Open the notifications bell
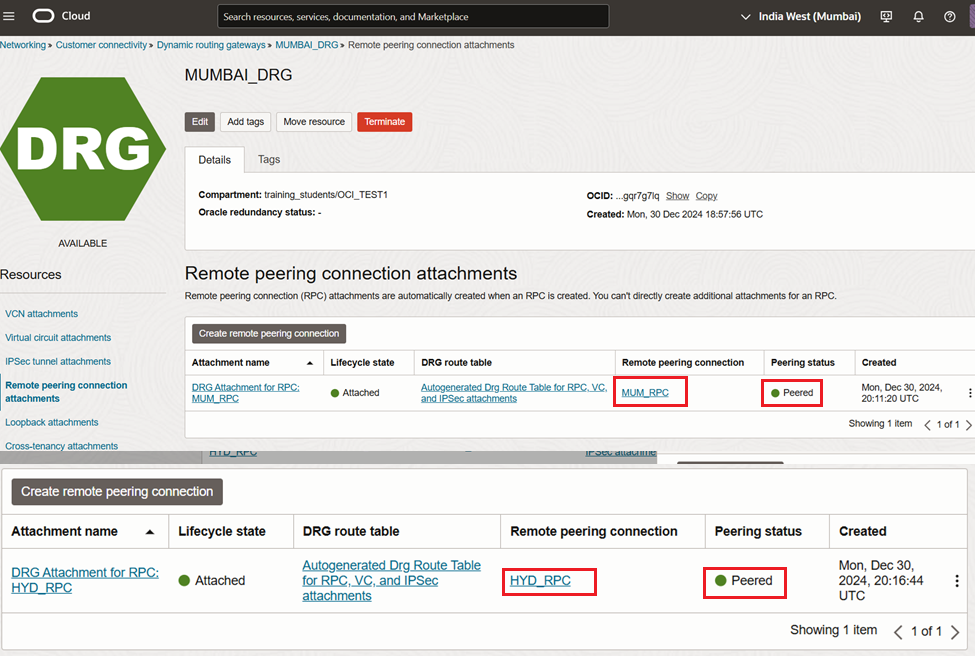Image resolution: width=975 pixels, height=658 pixels. pyautogui.click(x=918, y=17)
